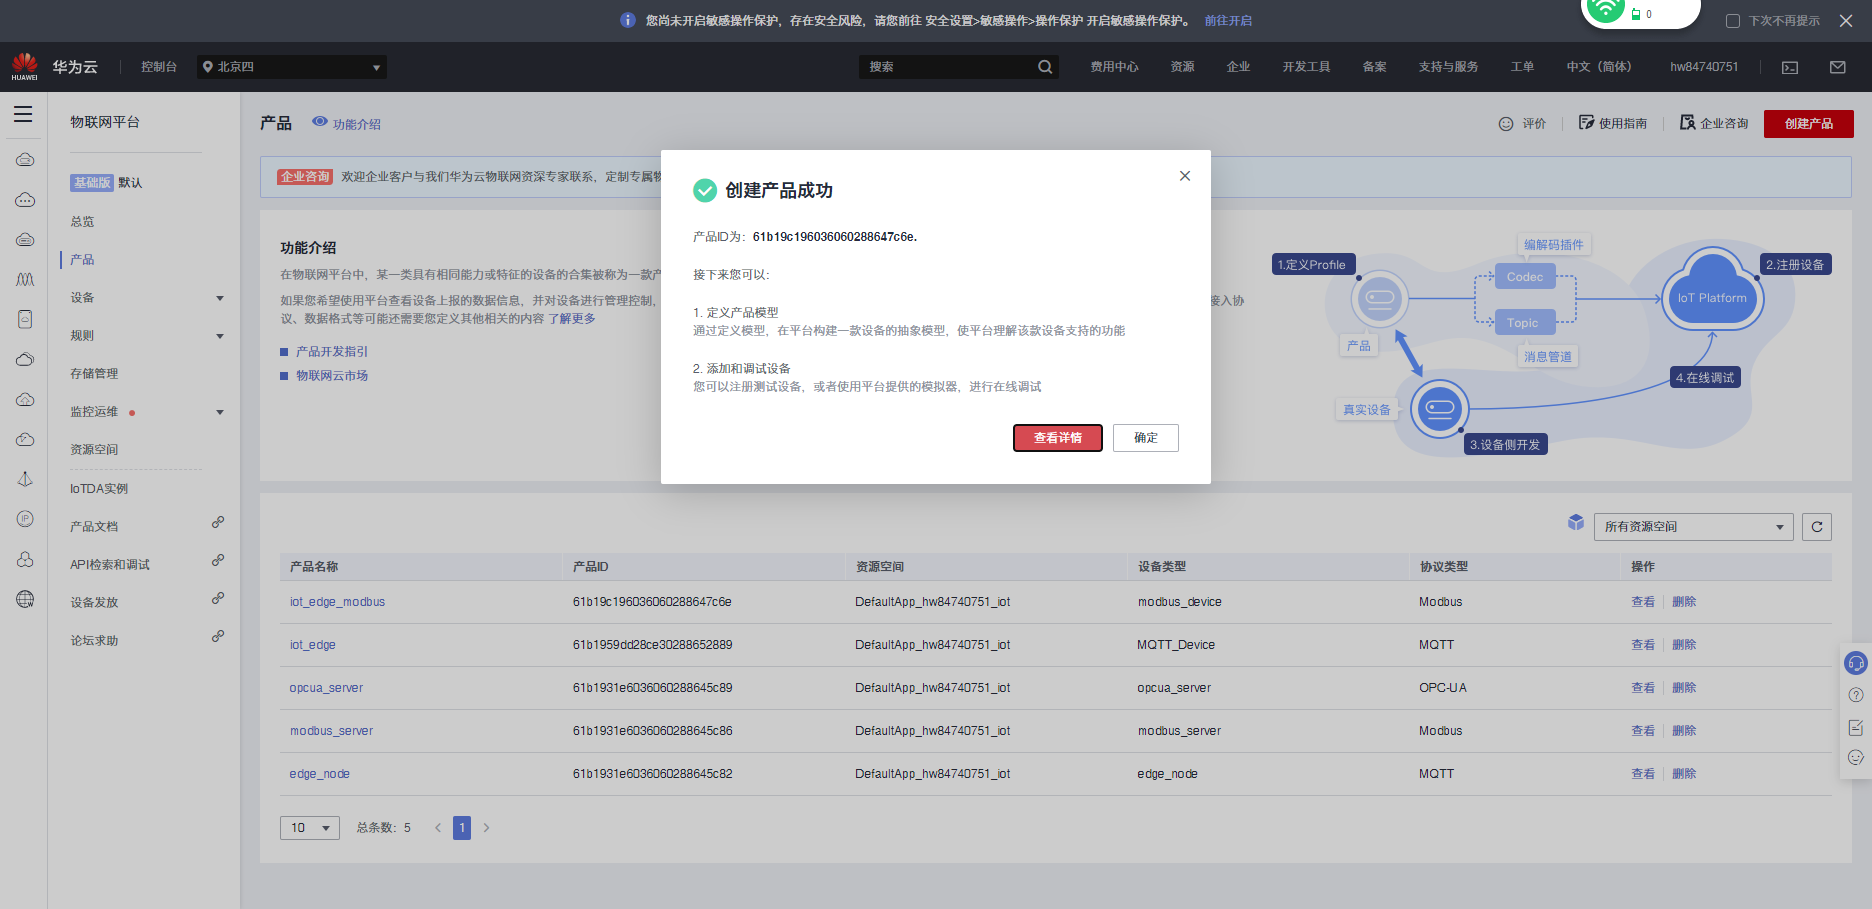Screen dimensions: 1872x909
Task: Open the external link icon for 论坛求助
Action: (218, 636)
